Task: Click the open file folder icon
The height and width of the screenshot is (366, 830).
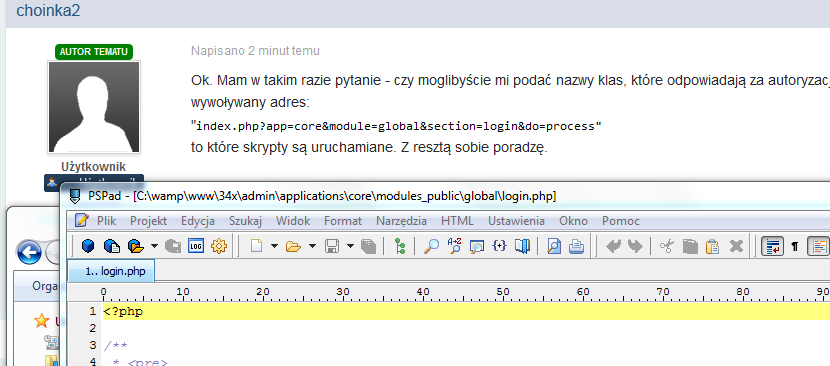Action: [x=293, y=246]
